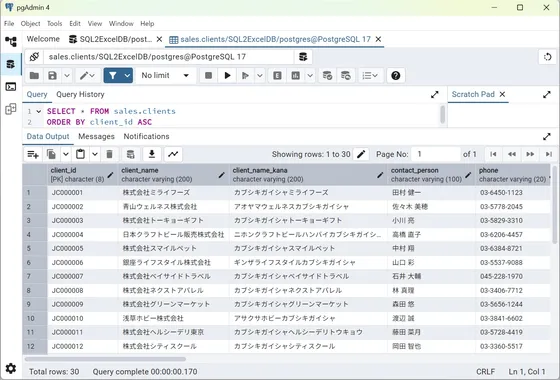Click the Download results as CSV icon
The image size is (560, 380).
(x=152, y=154)
